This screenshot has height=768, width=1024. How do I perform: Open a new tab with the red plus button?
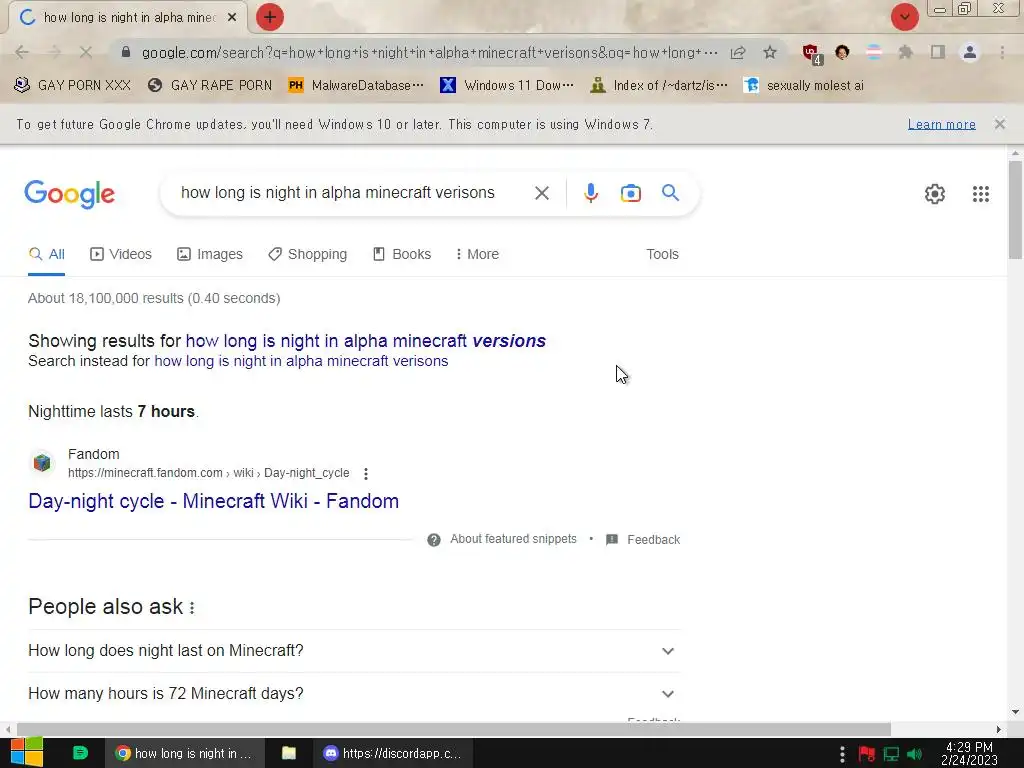(270, 17)
